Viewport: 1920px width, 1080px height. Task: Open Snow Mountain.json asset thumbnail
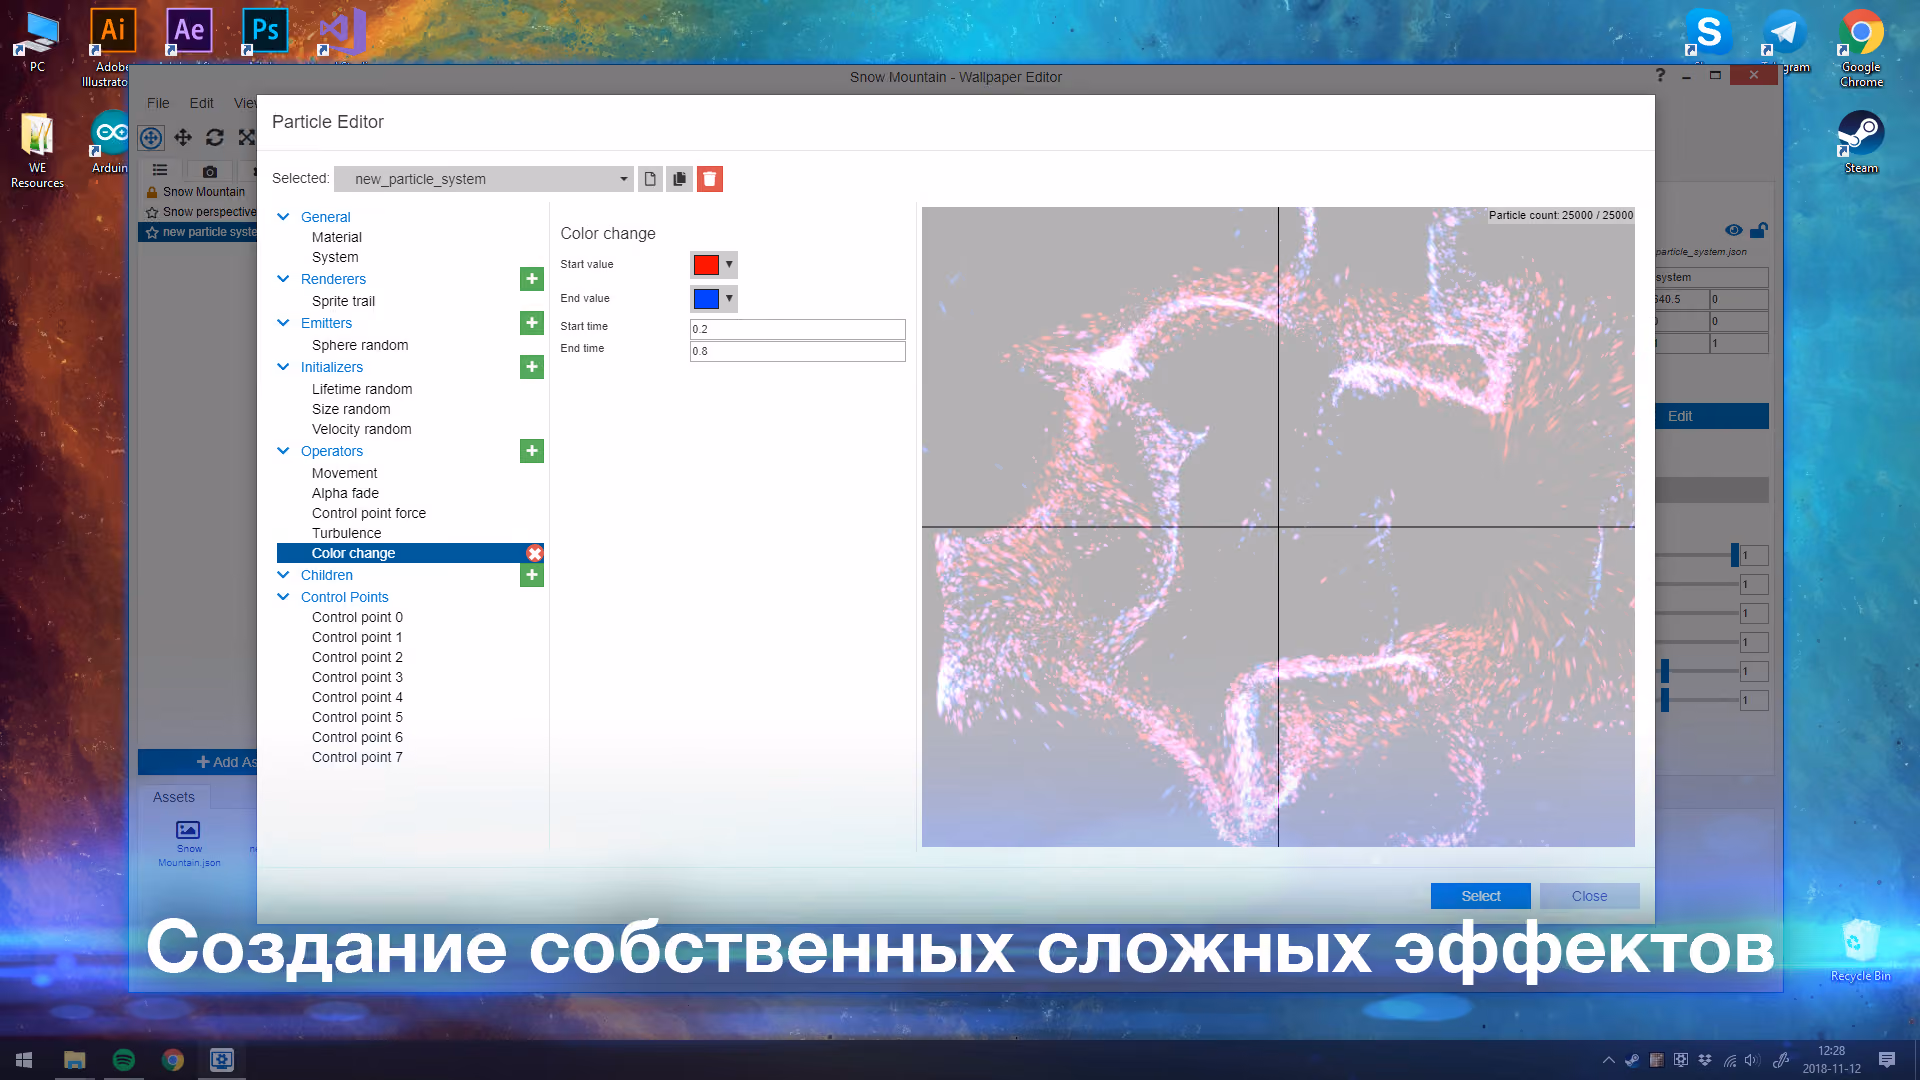pyautogui.click(x=189, y=844)
